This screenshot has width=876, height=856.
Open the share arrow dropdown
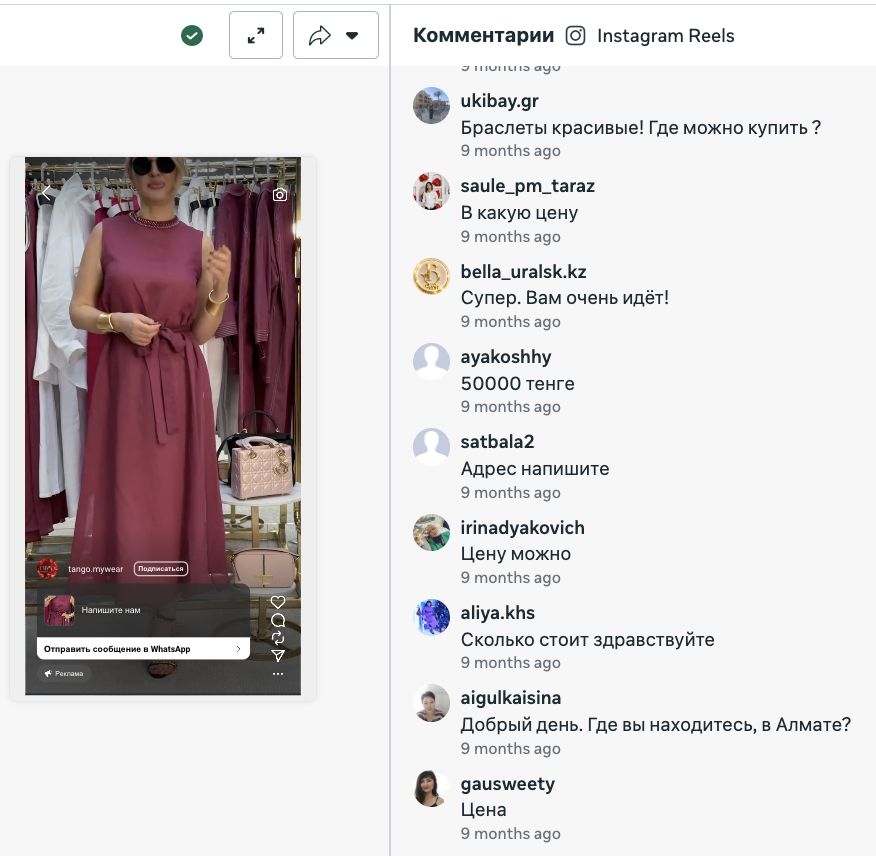pos(335,36)
